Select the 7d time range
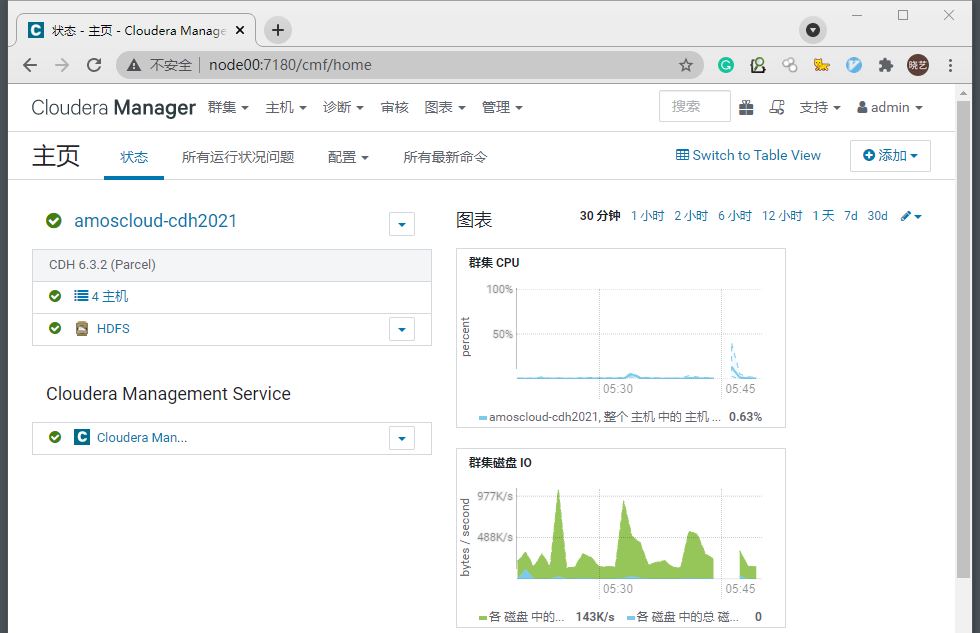Image resolution: width=980 pixels, height=633 pixels. pyautogui.click(x=851, y=216)
